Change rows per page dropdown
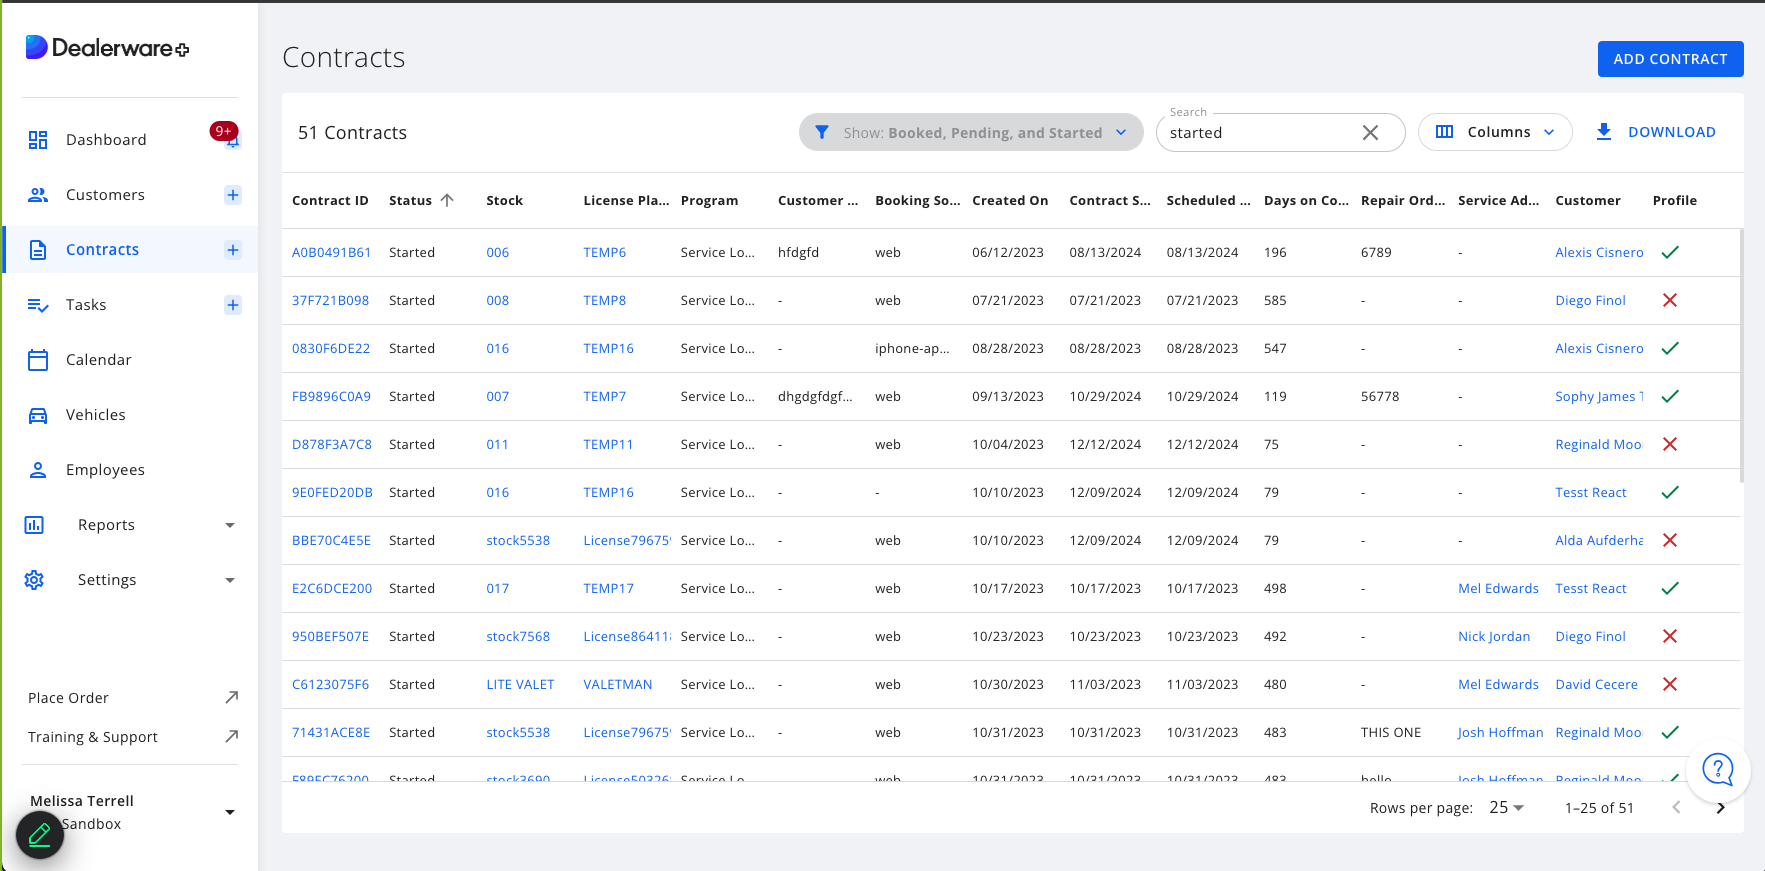The height and width of the screenshot is (871, 1765). [x=1506, y=808]
